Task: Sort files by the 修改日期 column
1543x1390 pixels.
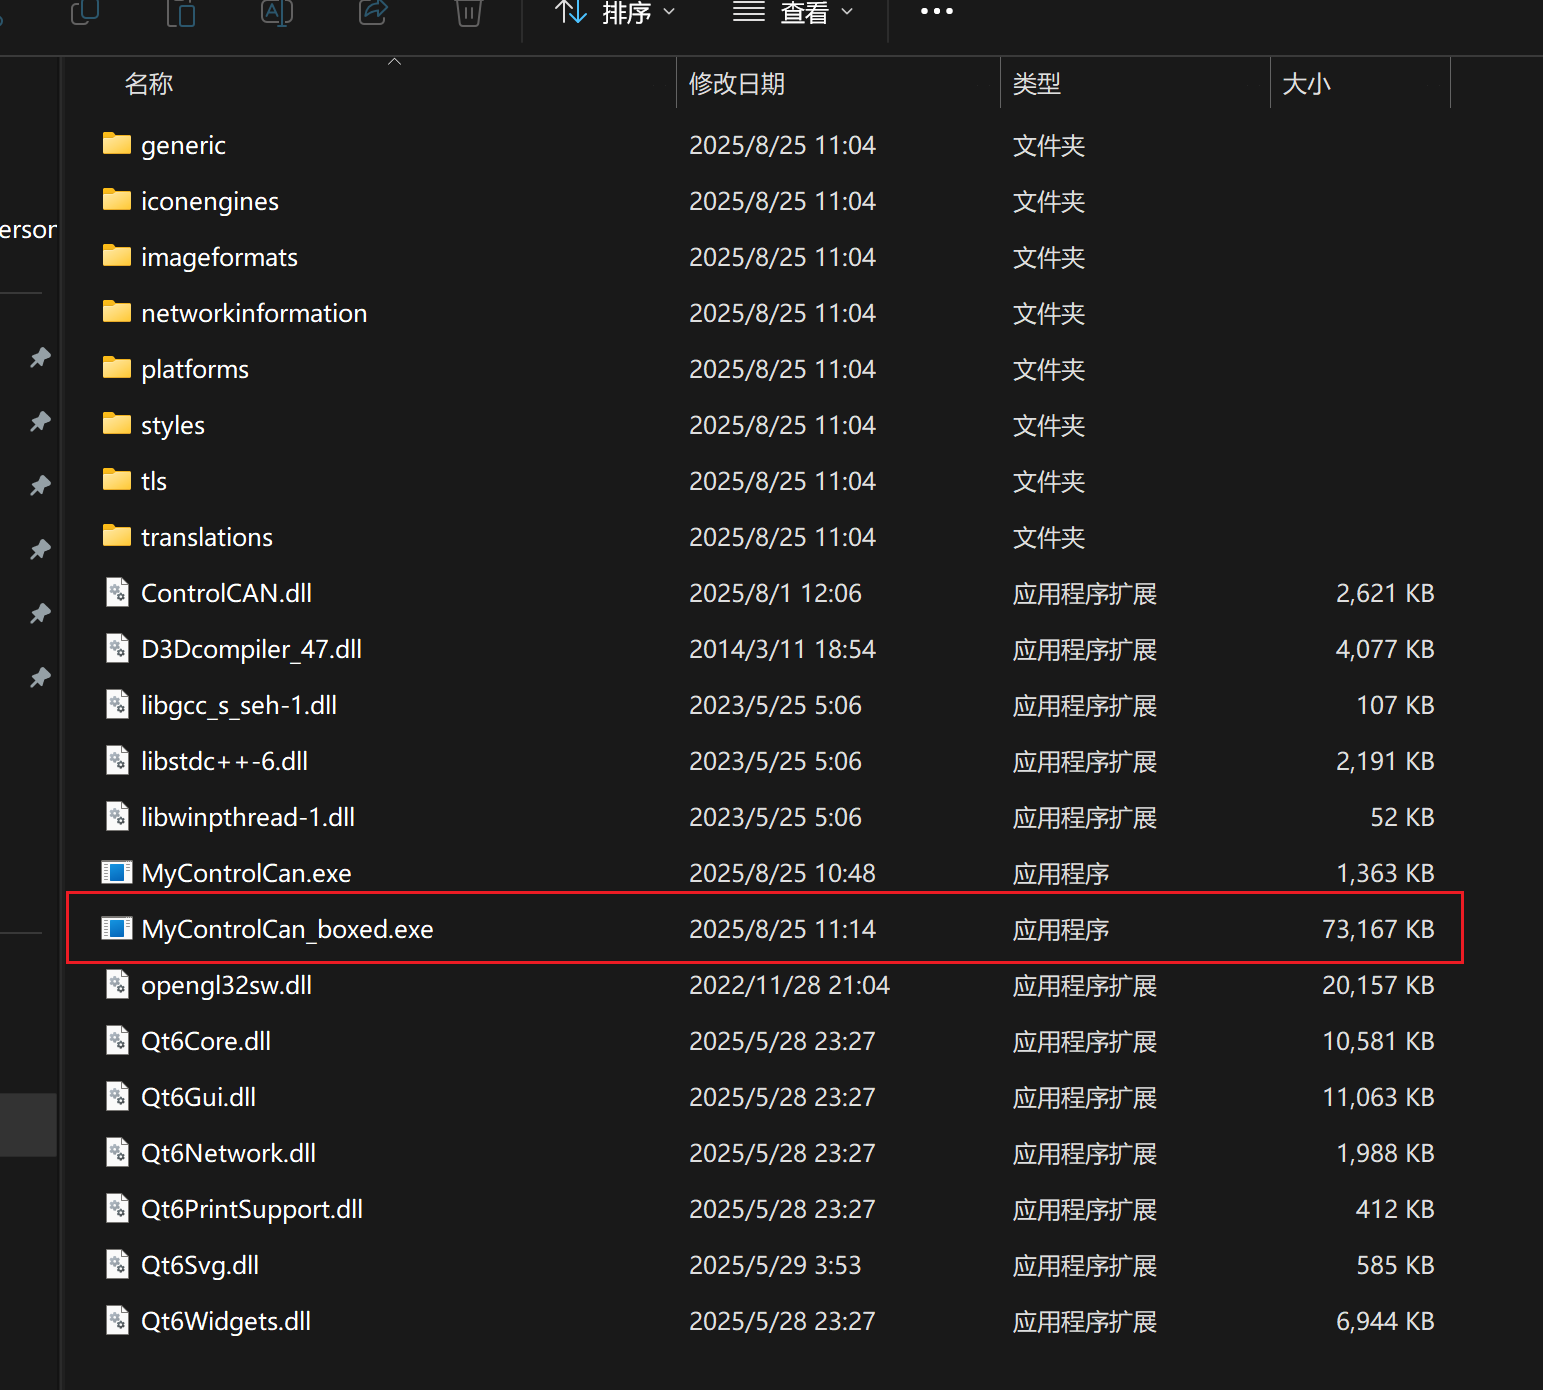Action: pos(737,83)
